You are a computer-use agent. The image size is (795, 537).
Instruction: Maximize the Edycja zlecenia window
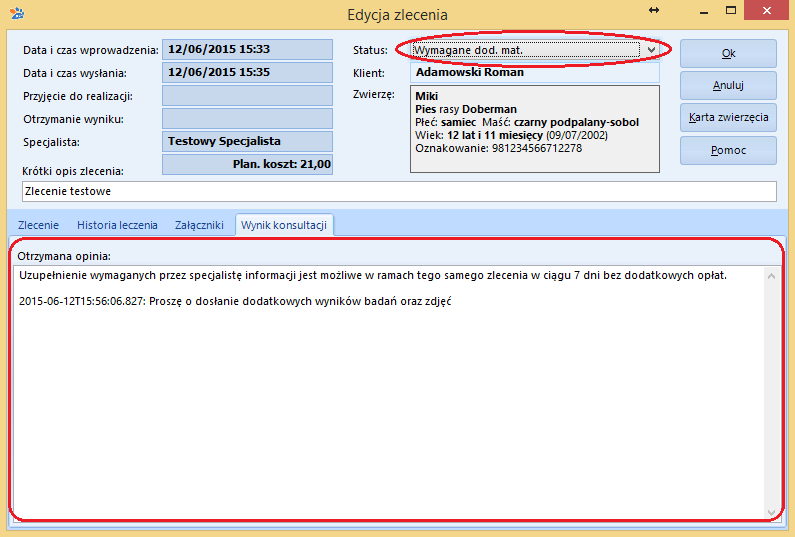tap(731, 11)
